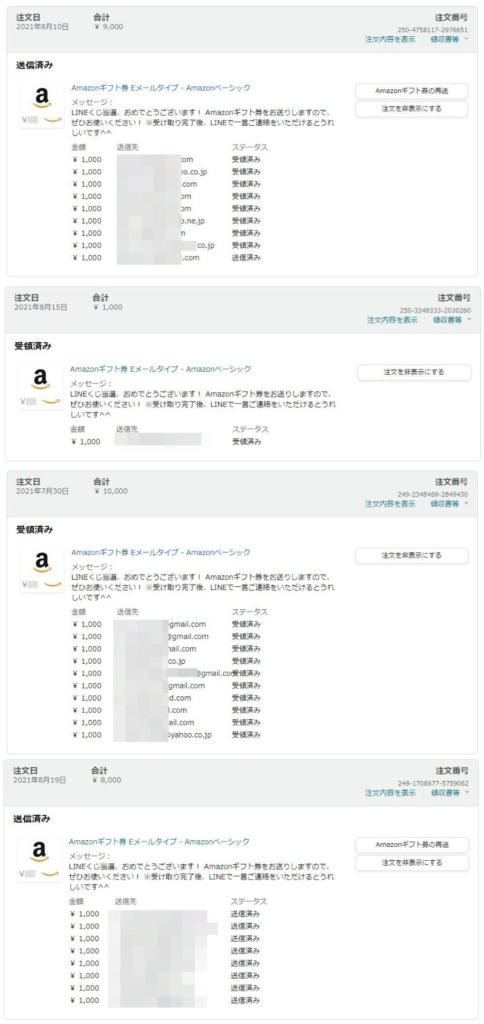Click order date 2021年7月30日
The image size is (484, 1024).
click(42, 491)
